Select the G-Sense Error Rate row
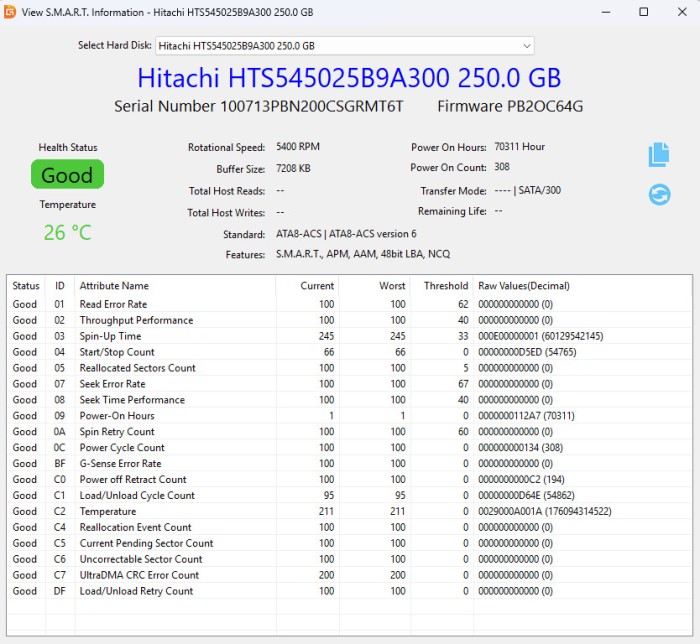The height and width of the screenshot is (644, 700). tap(350, 463)
